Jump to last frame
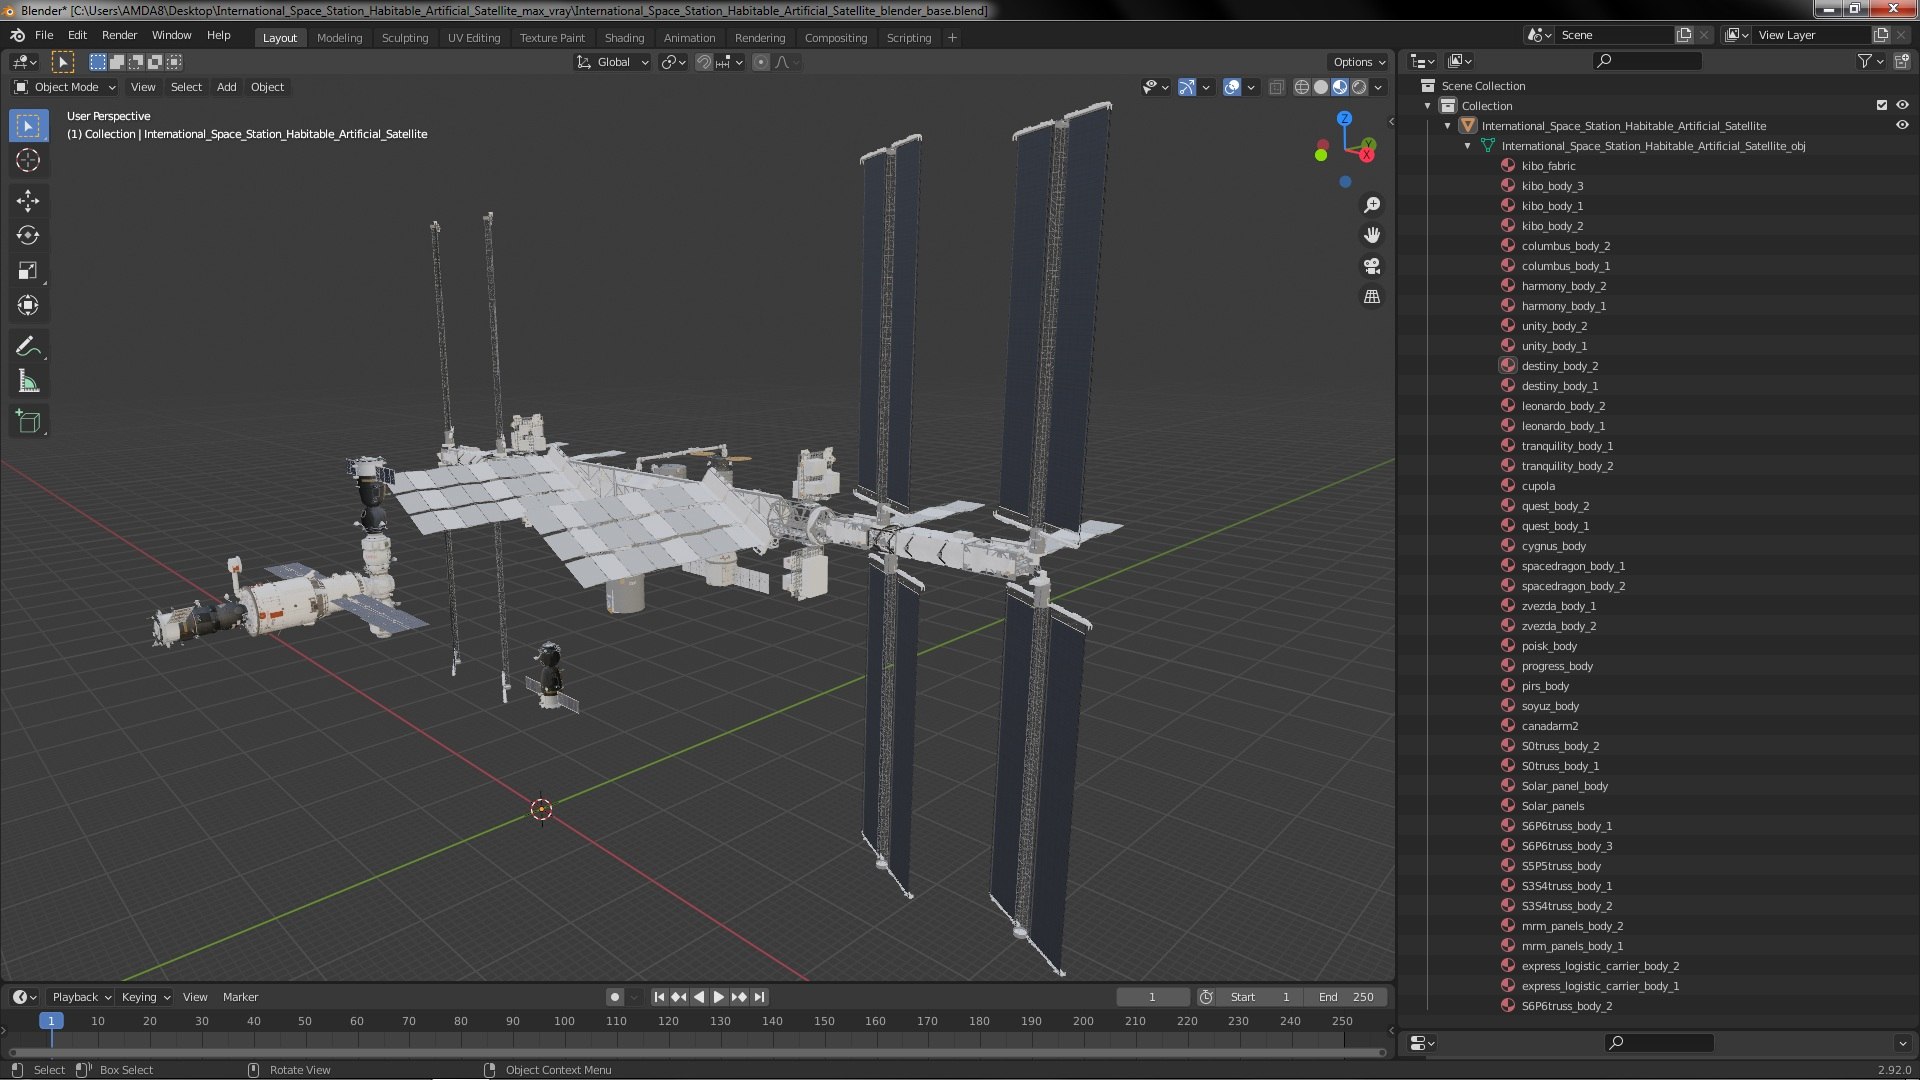The height and width of the screenshot is (1080, 1920). (x=760, y=997)
